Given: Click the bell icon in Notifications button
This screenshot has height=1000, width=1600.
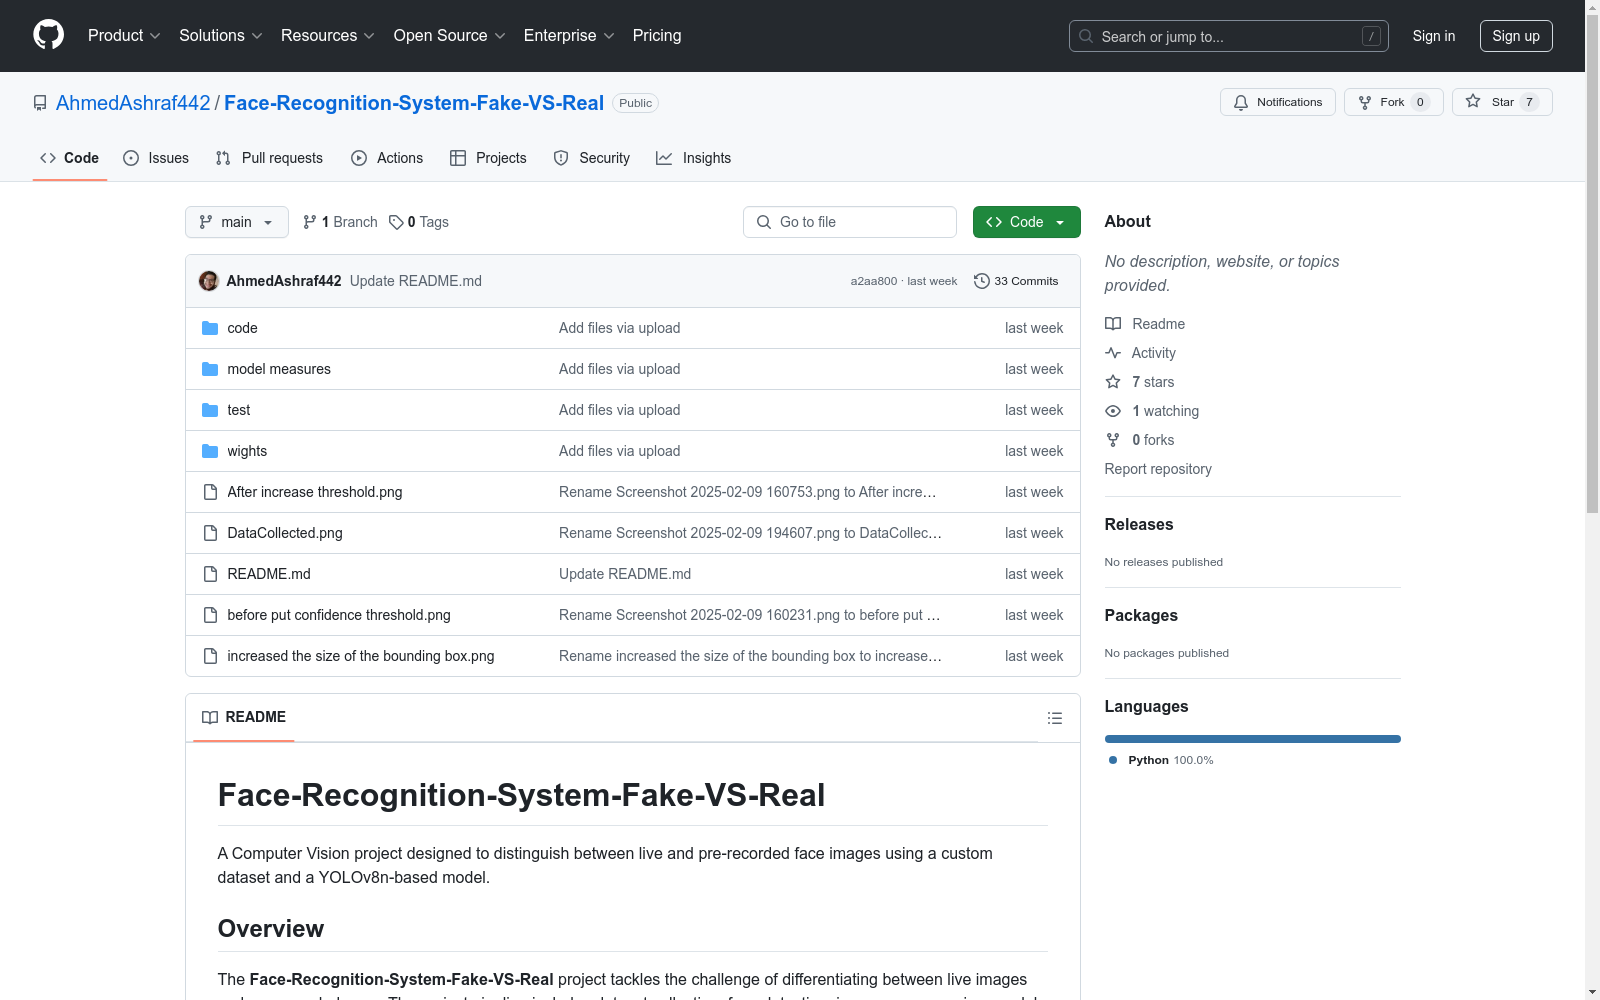Looking at the screenshot, I should pyautogui.click(x=1241, y=102).
